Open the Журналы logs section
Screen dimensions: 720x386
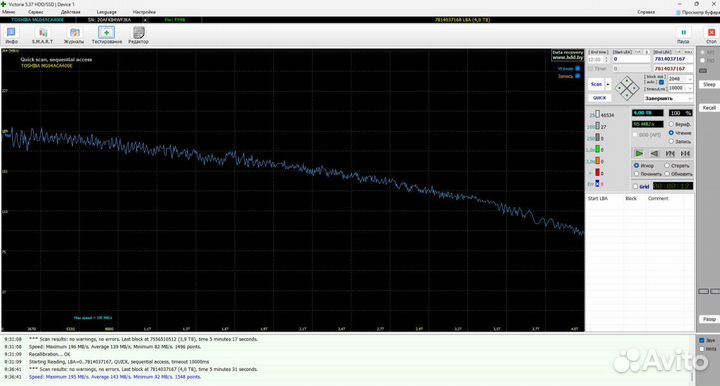coord(74,35)
